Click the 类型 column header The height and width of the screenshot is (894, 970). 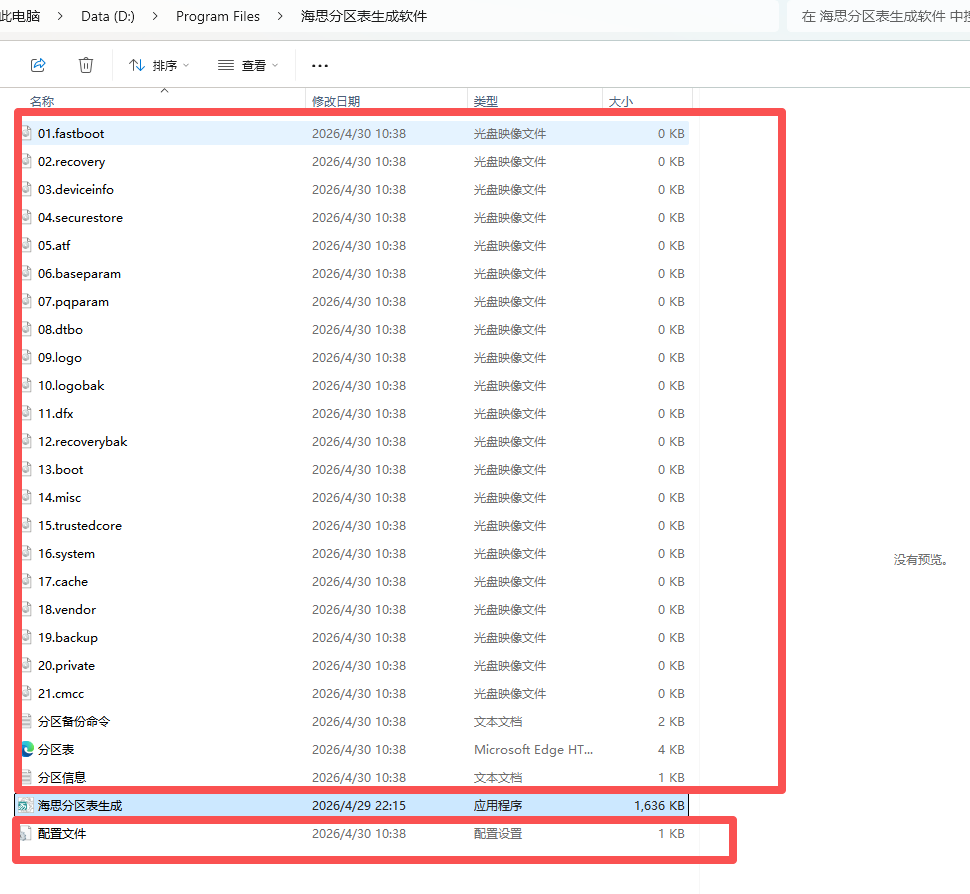[486, 101]
